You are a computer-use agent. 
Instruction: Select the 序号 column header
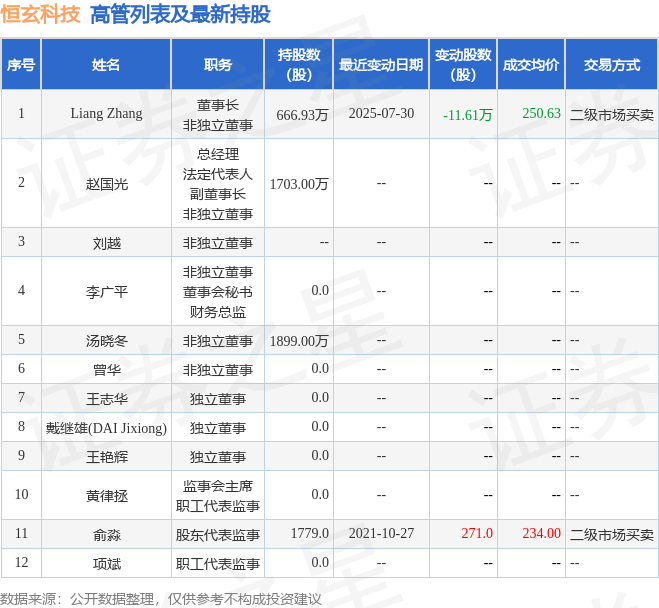[21, 65]
